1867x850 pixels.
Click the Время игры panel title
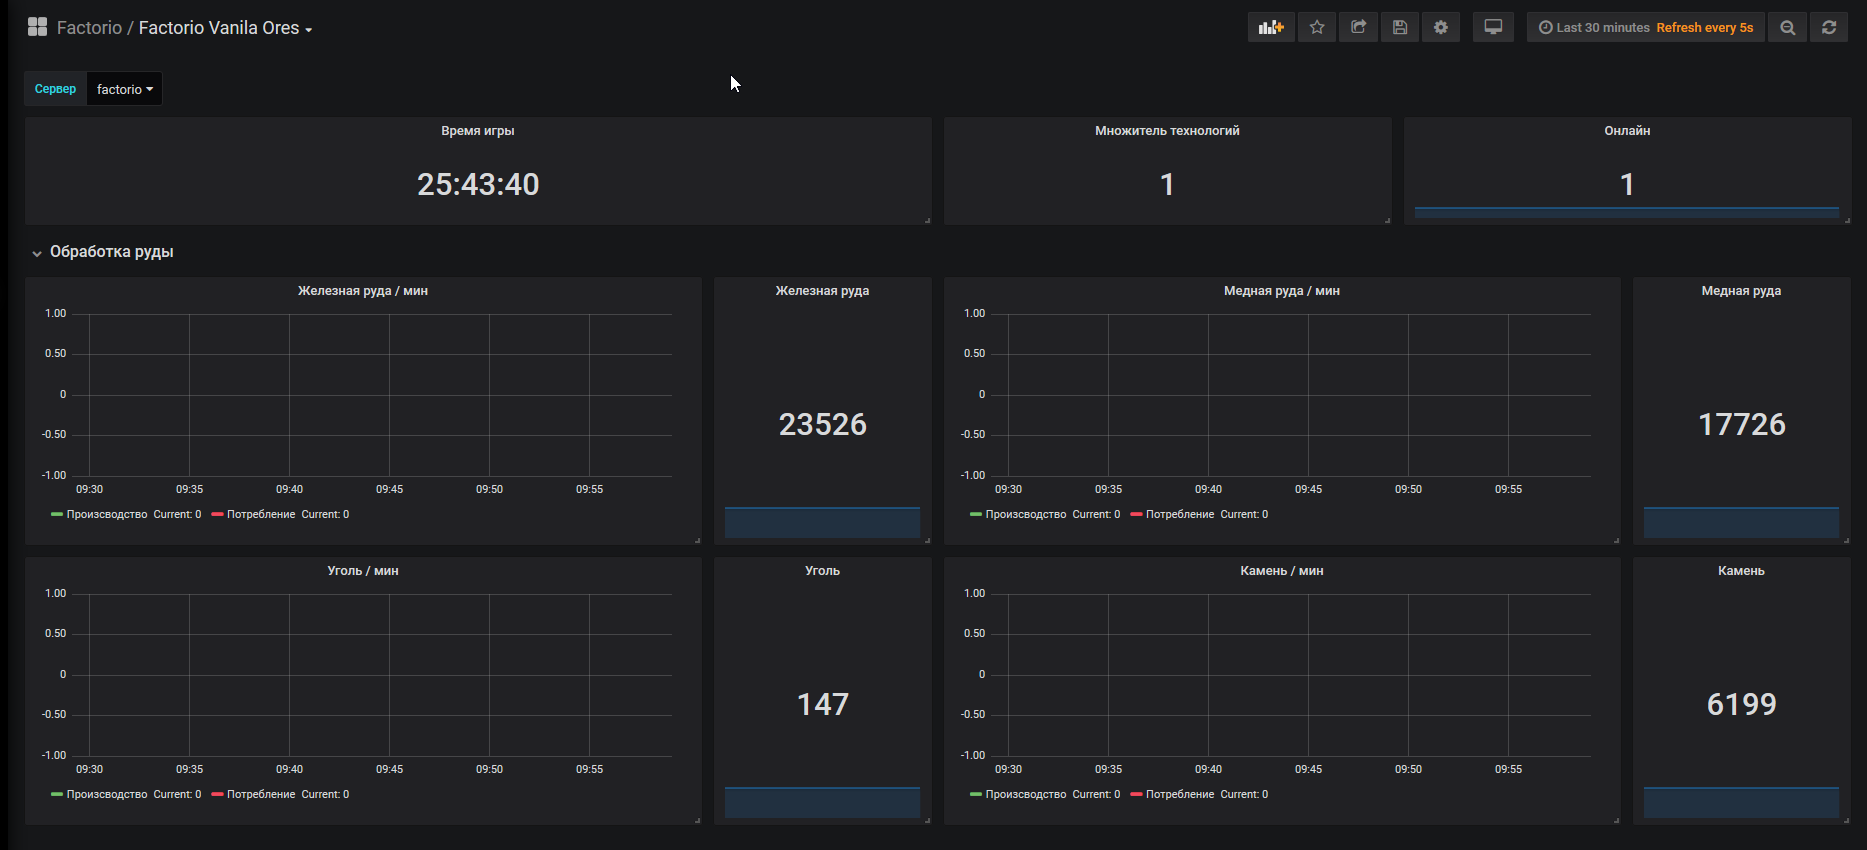click(x=478, y=131)
